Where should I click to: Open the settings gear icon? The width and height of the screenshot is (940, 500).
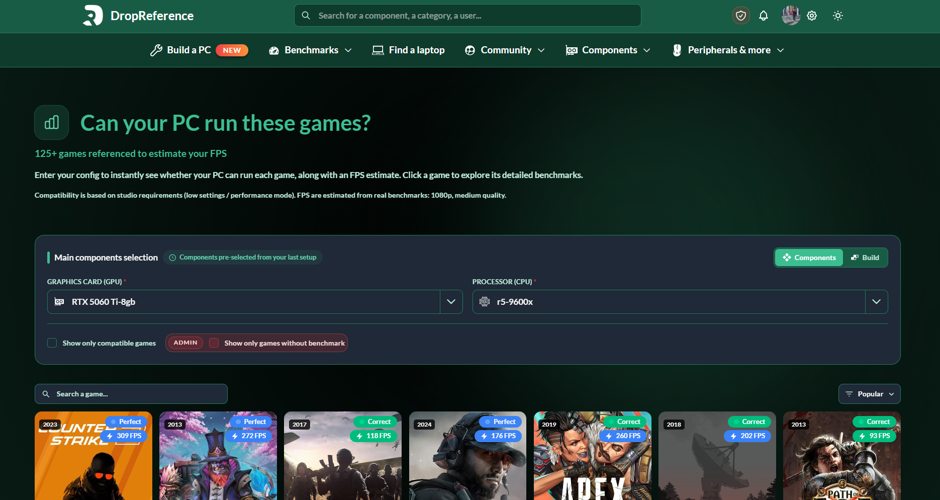coord(812,16)
